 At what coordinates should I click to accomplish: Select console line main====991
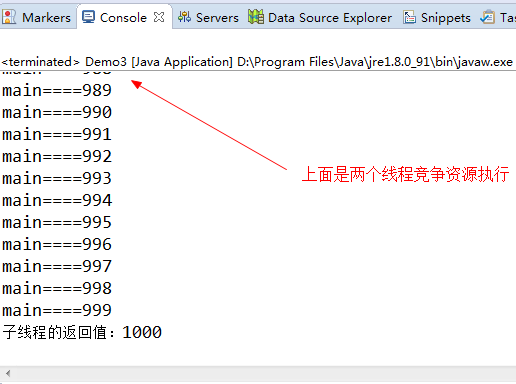tap(57, 134)
